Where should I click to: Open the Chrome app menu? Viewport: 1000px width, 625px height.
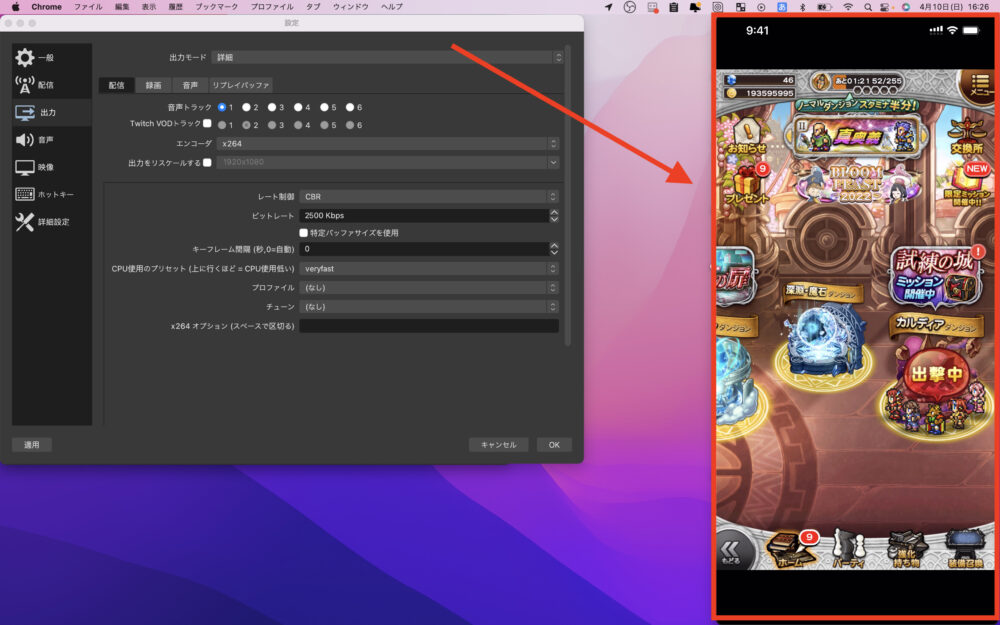(47, 7)
